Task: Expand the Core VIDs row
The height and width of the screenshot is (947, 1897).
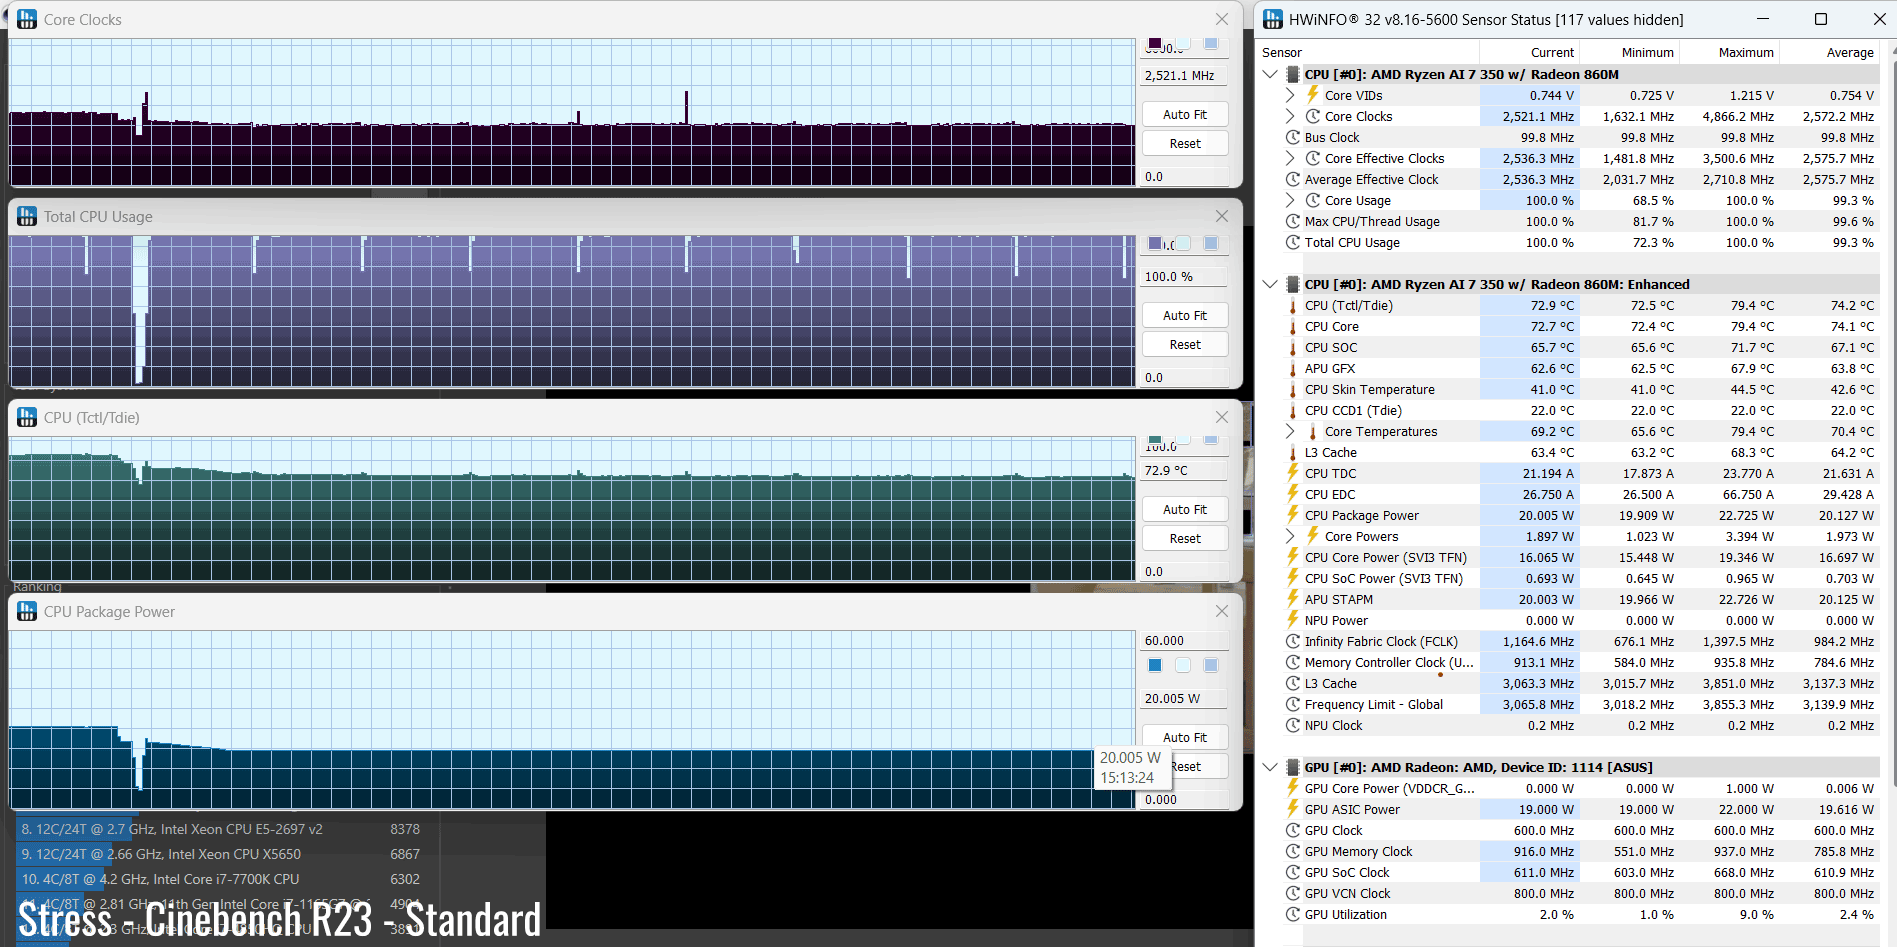Action: 1290,95
